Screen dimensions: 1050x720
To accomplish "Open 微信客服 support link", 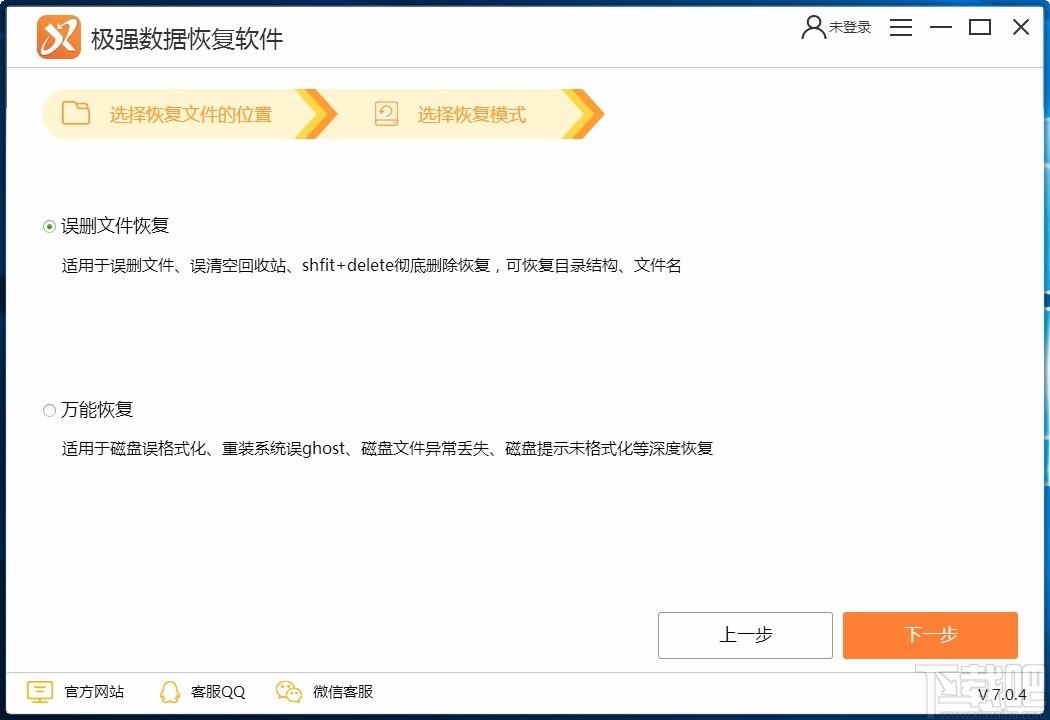I will [x=342, y=692].
